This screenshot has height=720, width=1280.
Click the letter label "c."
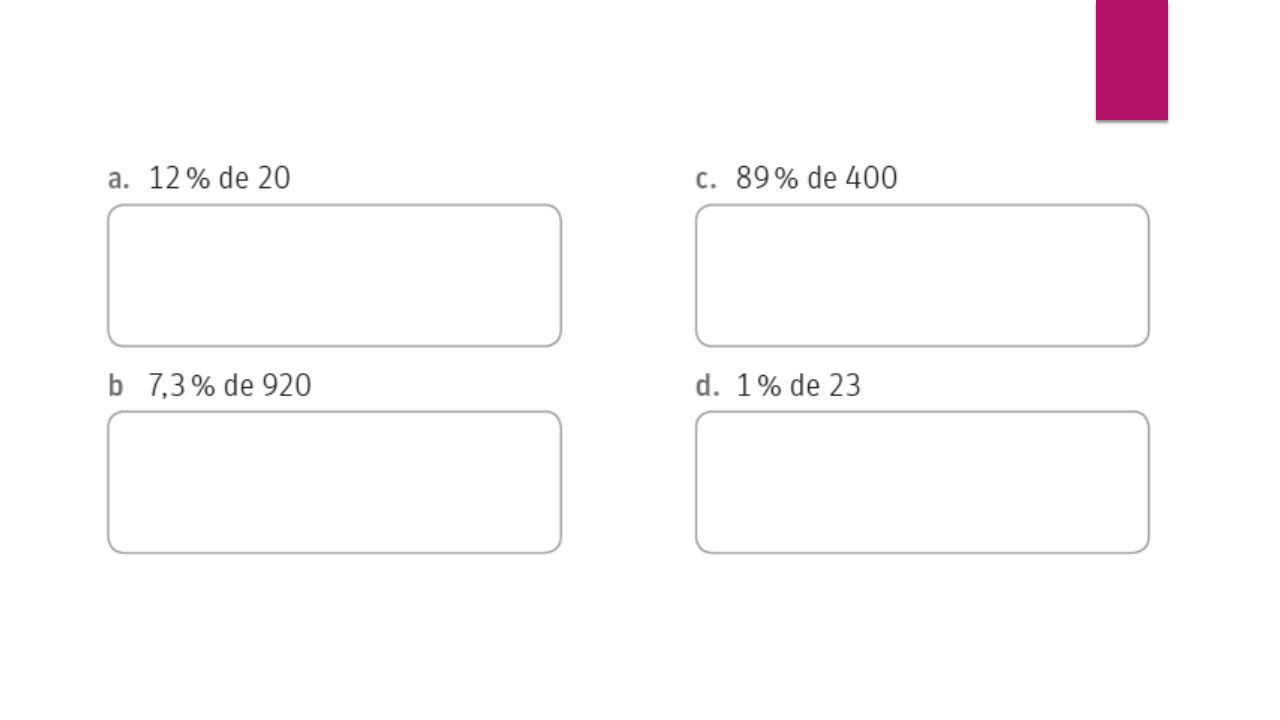click(x=706, y=179)
